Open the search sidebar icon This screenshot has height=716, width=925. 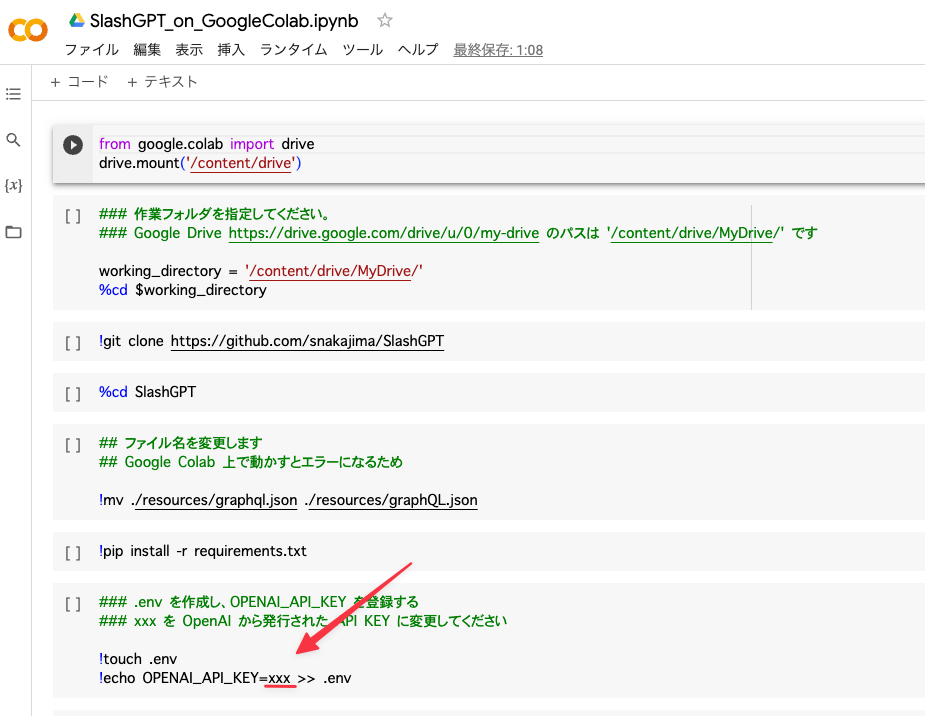pyautogui.click(x=13, y=140)
